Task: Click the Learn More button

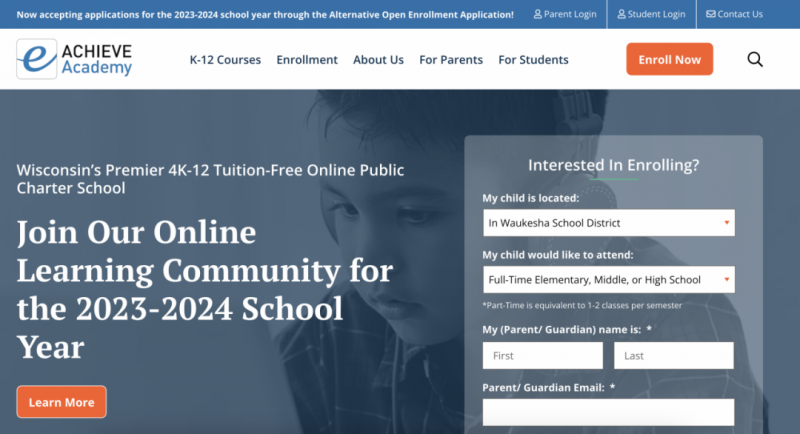Action: pyautogui.click(x=61, y=402)
